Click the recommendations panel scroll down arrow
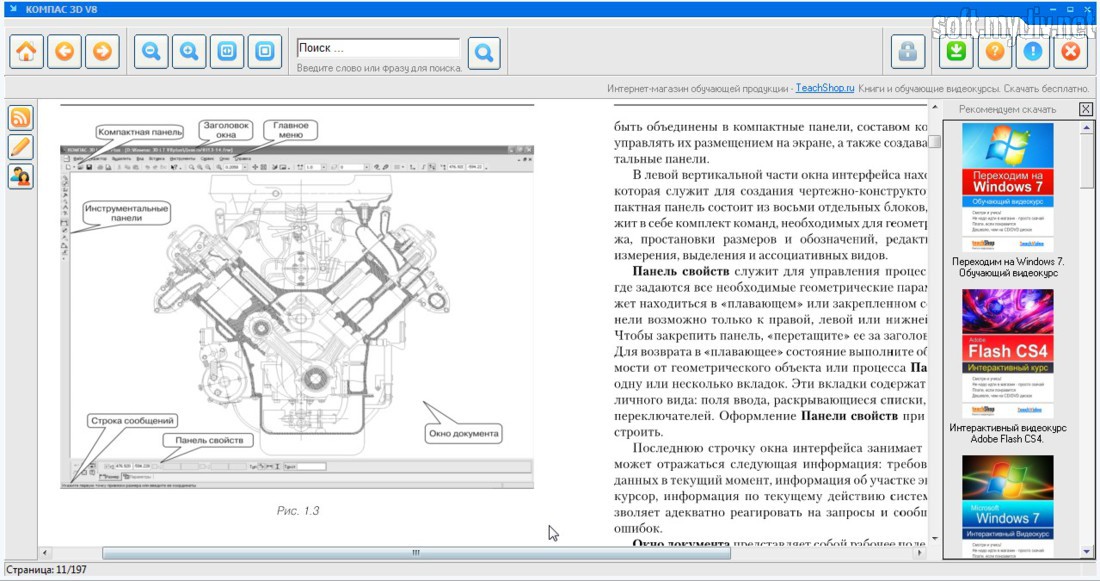Image resolution: width=1100 pixels, height=581 pixels. (1087, 552)
